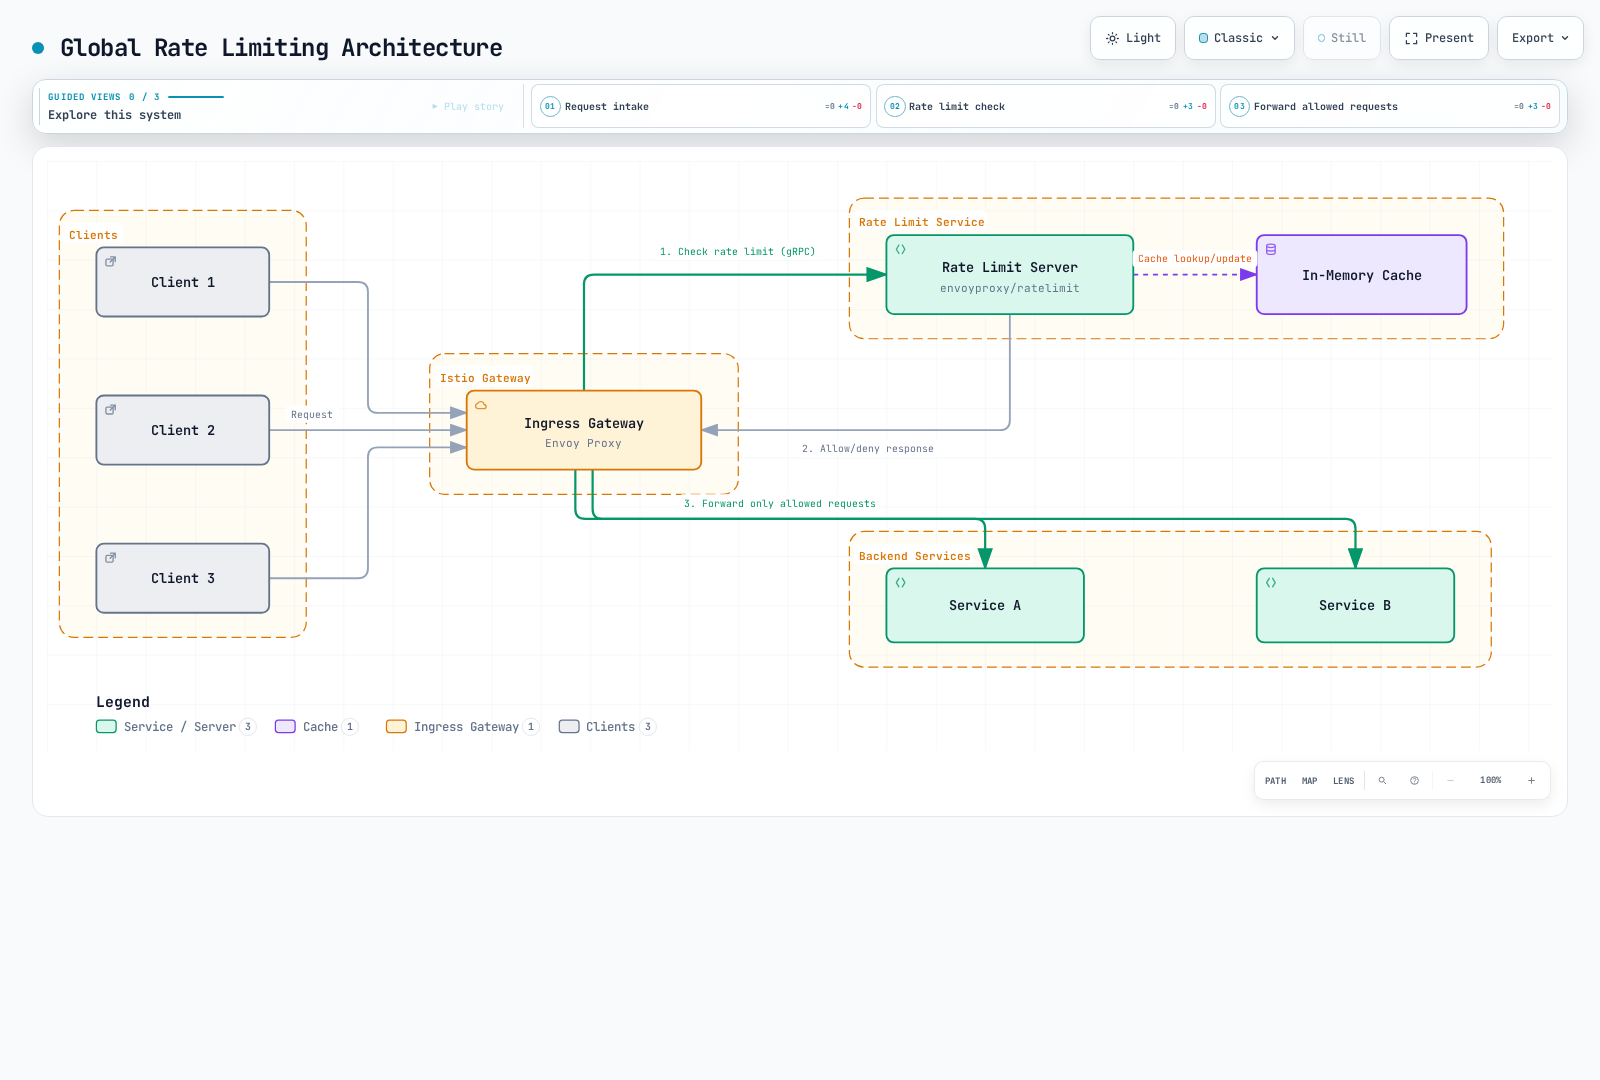
Task: Click the Present button
Action: [x=1439, y=38]
